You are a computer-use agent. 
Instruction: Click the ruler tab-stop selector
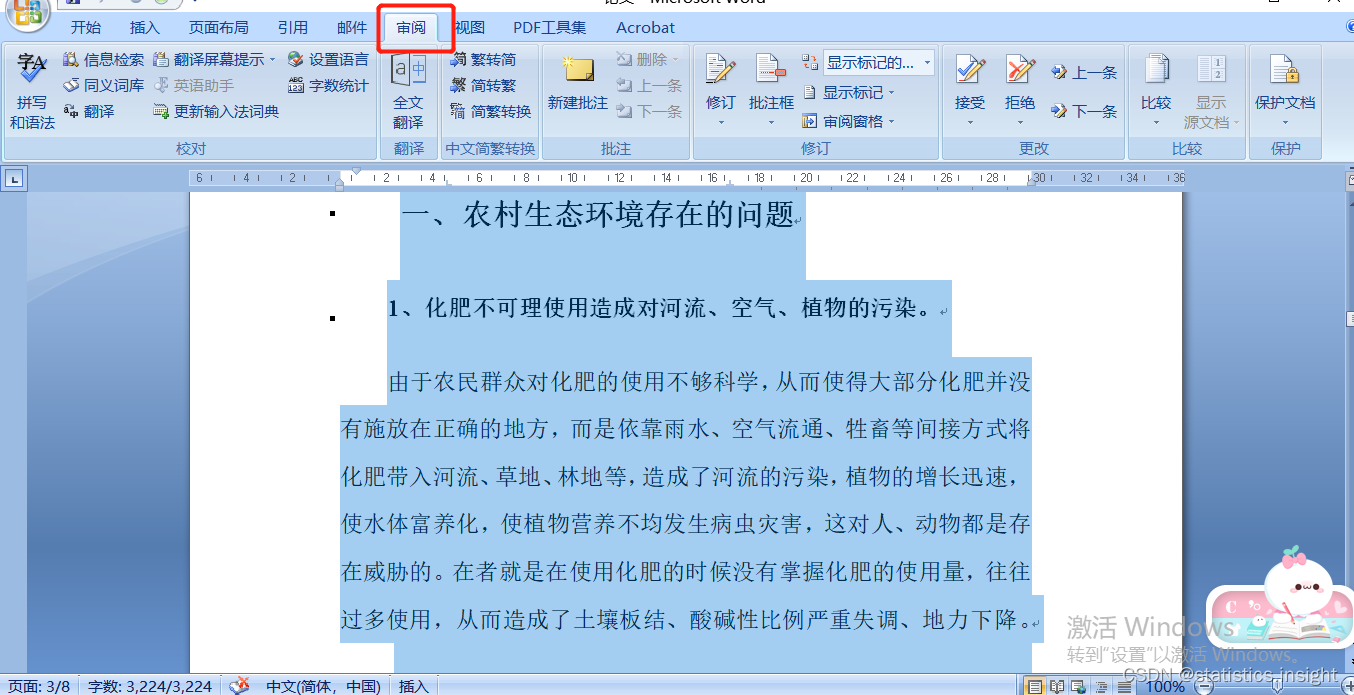coord(14,180)
